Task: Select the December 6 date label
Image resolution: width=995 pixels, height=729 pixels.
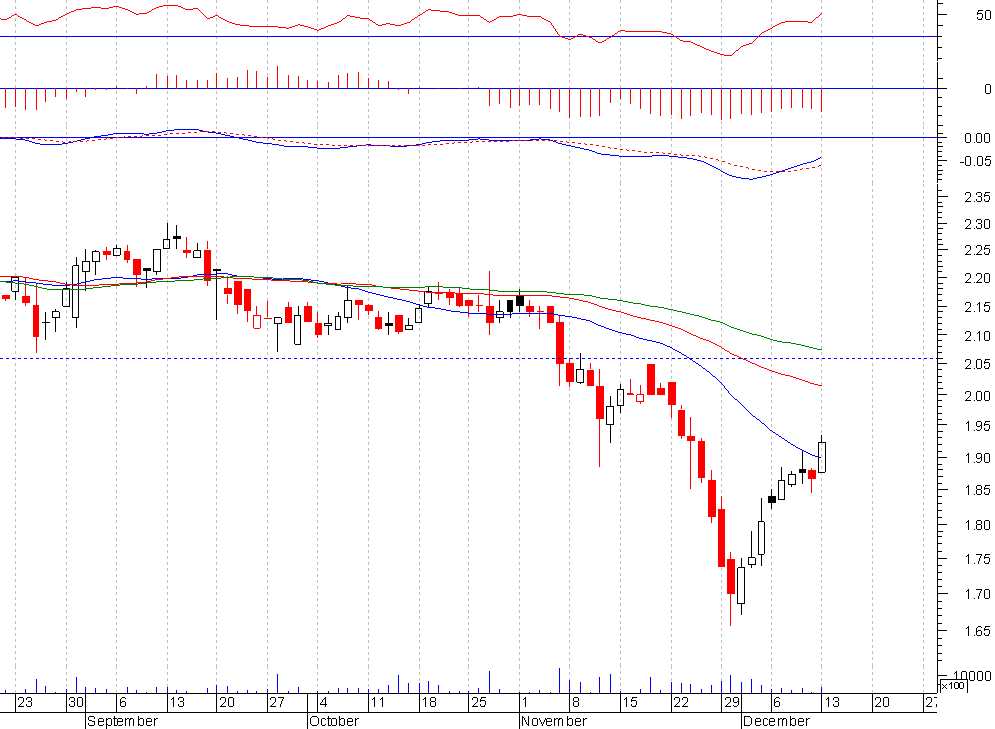Action: click(x=777, y=702)
